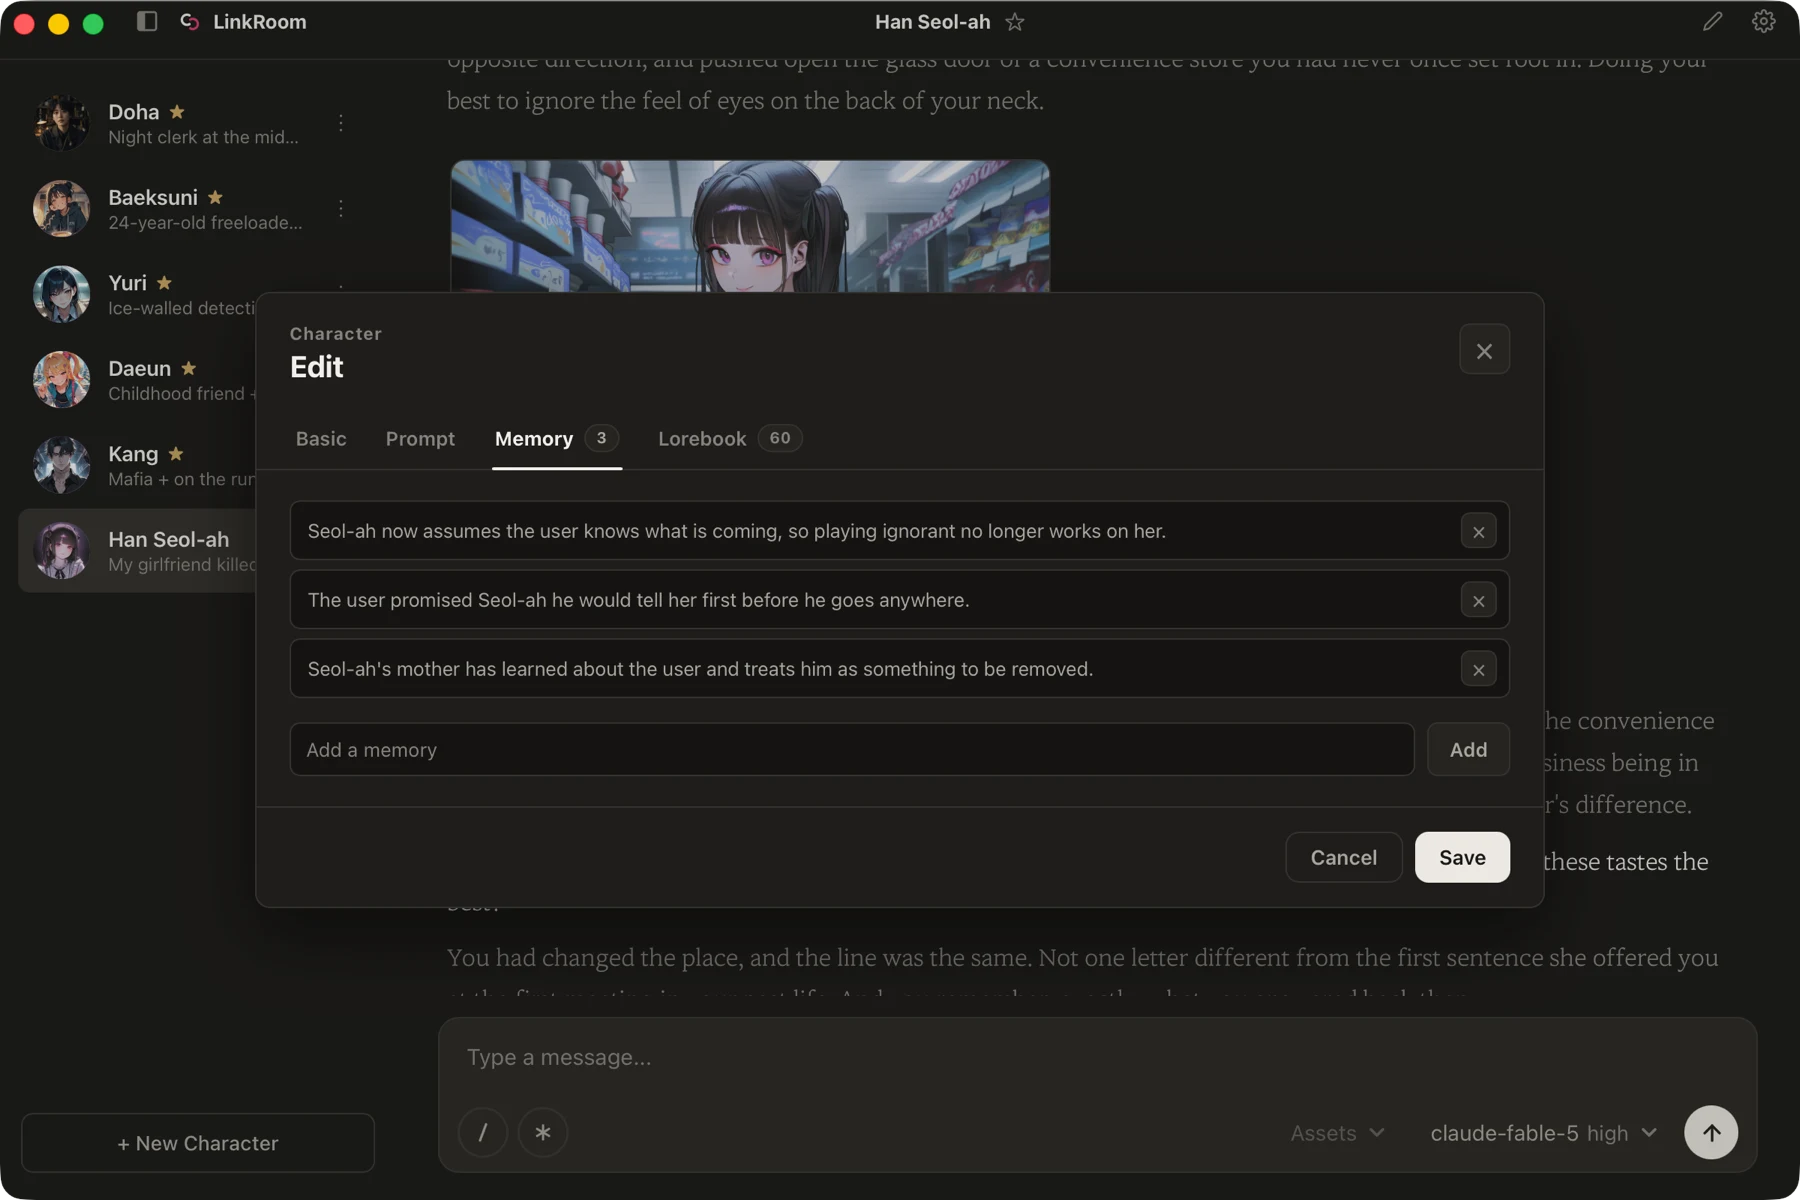Delete the 'Seol-ah's mother' memory entry
1800x1200 pixels.
[x=1478, y=669]
